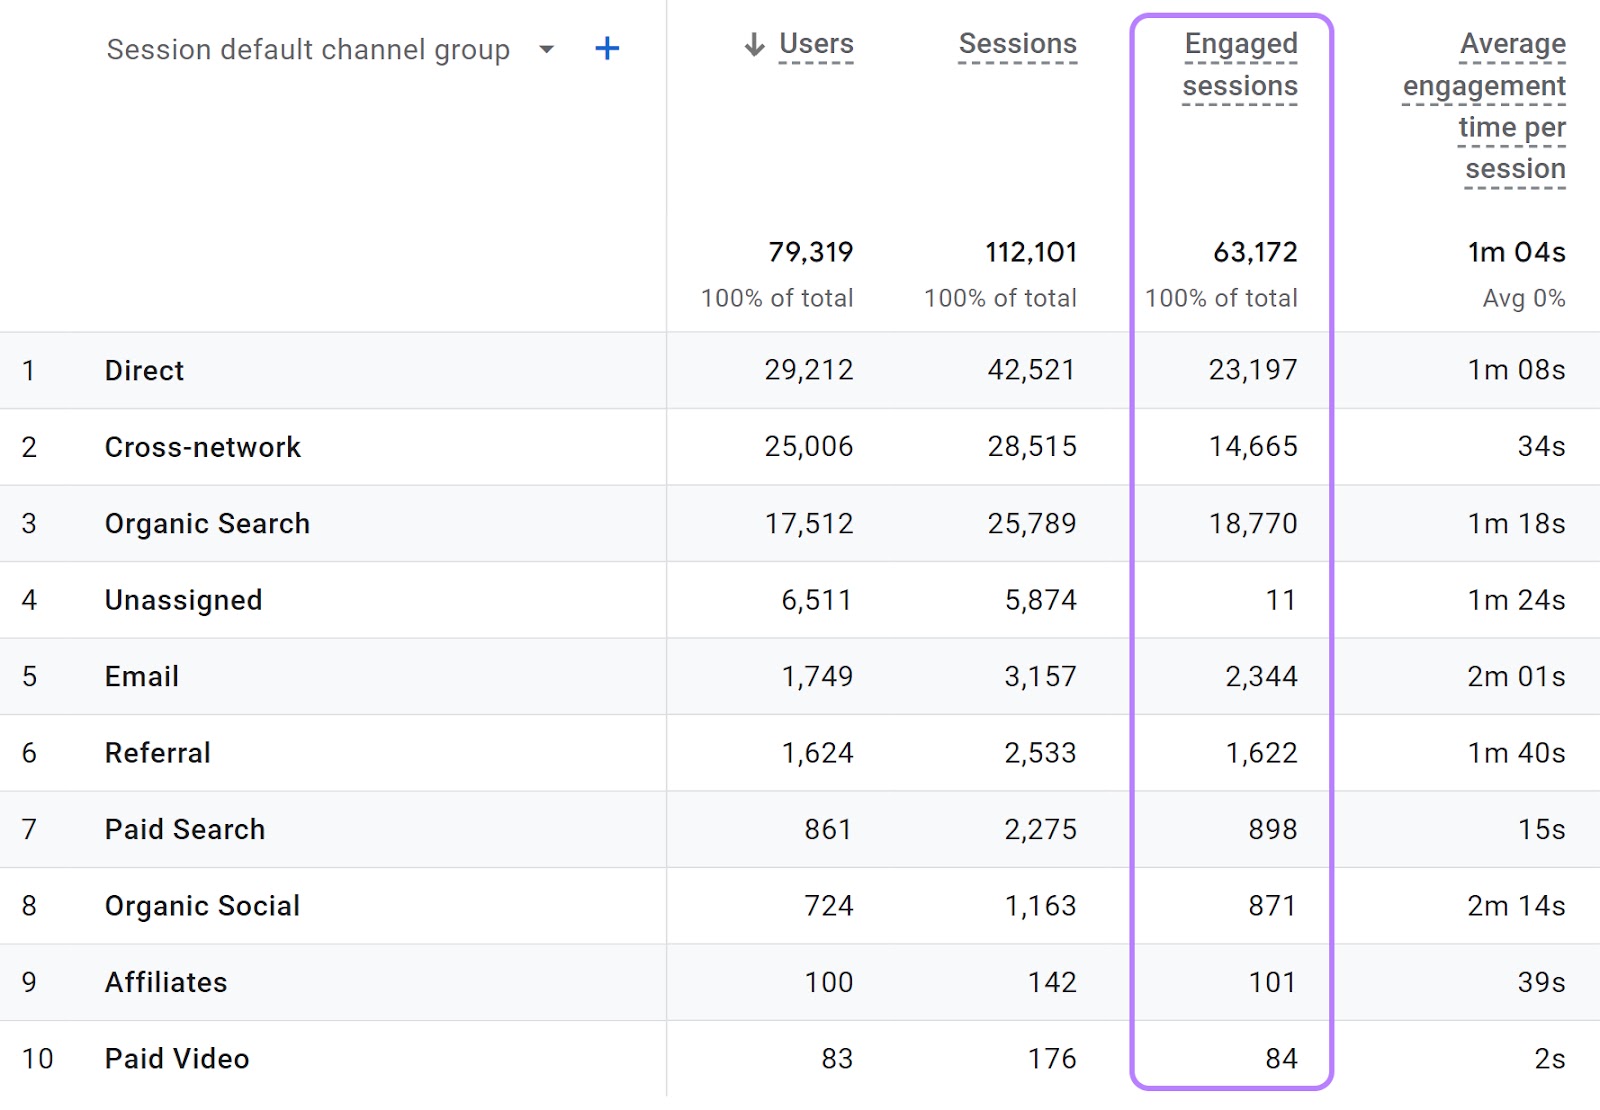
Task: Click the Unassigned channel entry
Action: click(183, 599)
